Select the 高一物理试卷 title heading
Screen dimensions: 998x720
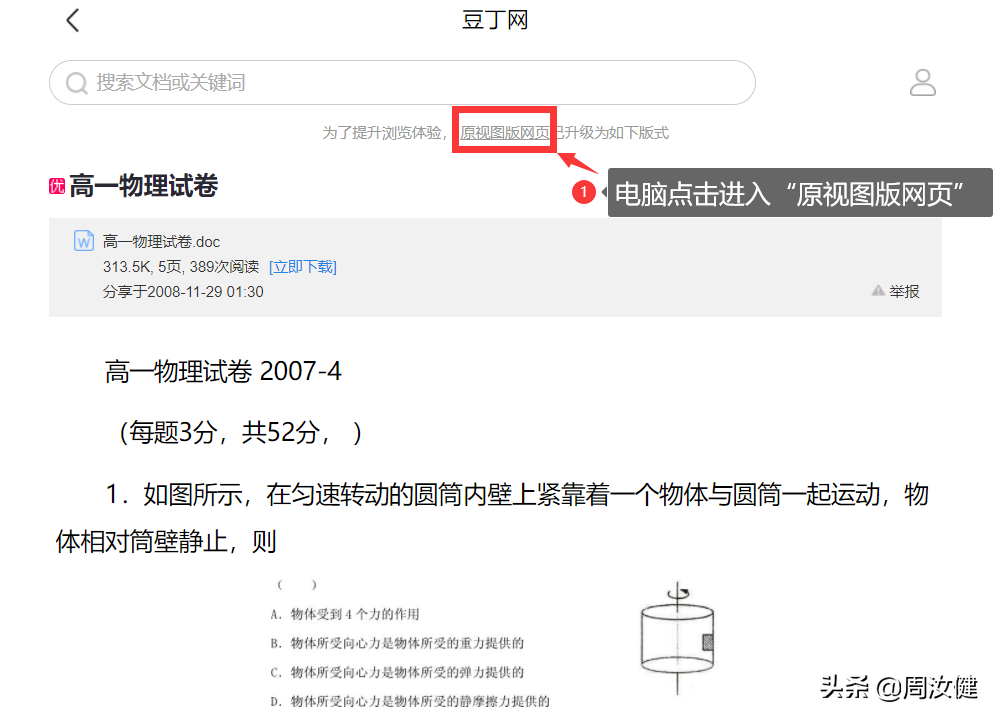tap(144, 186)
